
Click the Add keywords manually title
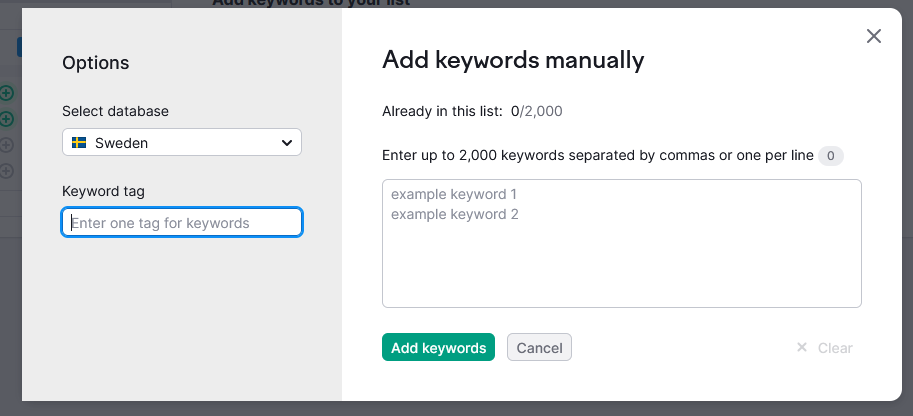tap(513, 60)
